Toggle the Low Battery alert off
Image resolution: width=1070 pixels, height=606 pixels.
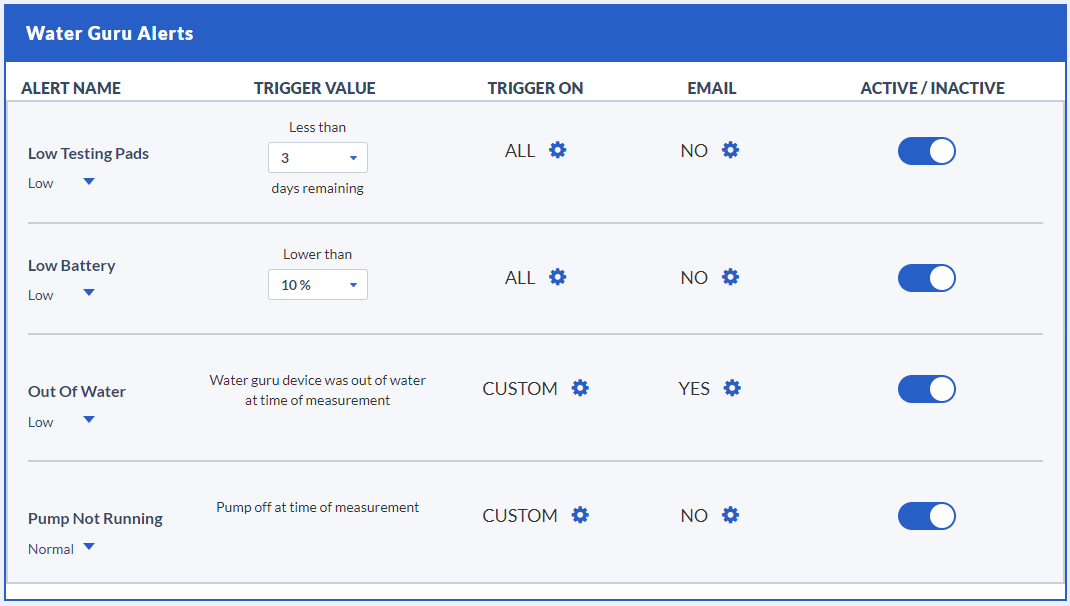927,278
